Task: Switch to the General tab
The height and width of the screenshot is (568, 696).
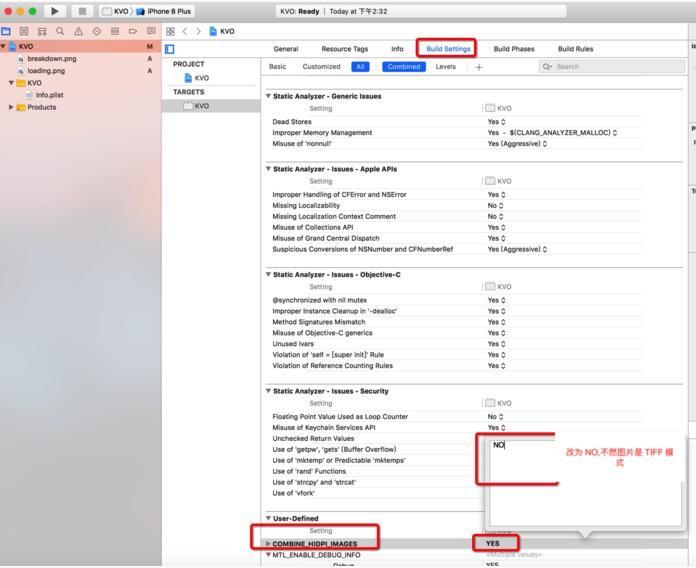Action: click(x=286, y=49)
